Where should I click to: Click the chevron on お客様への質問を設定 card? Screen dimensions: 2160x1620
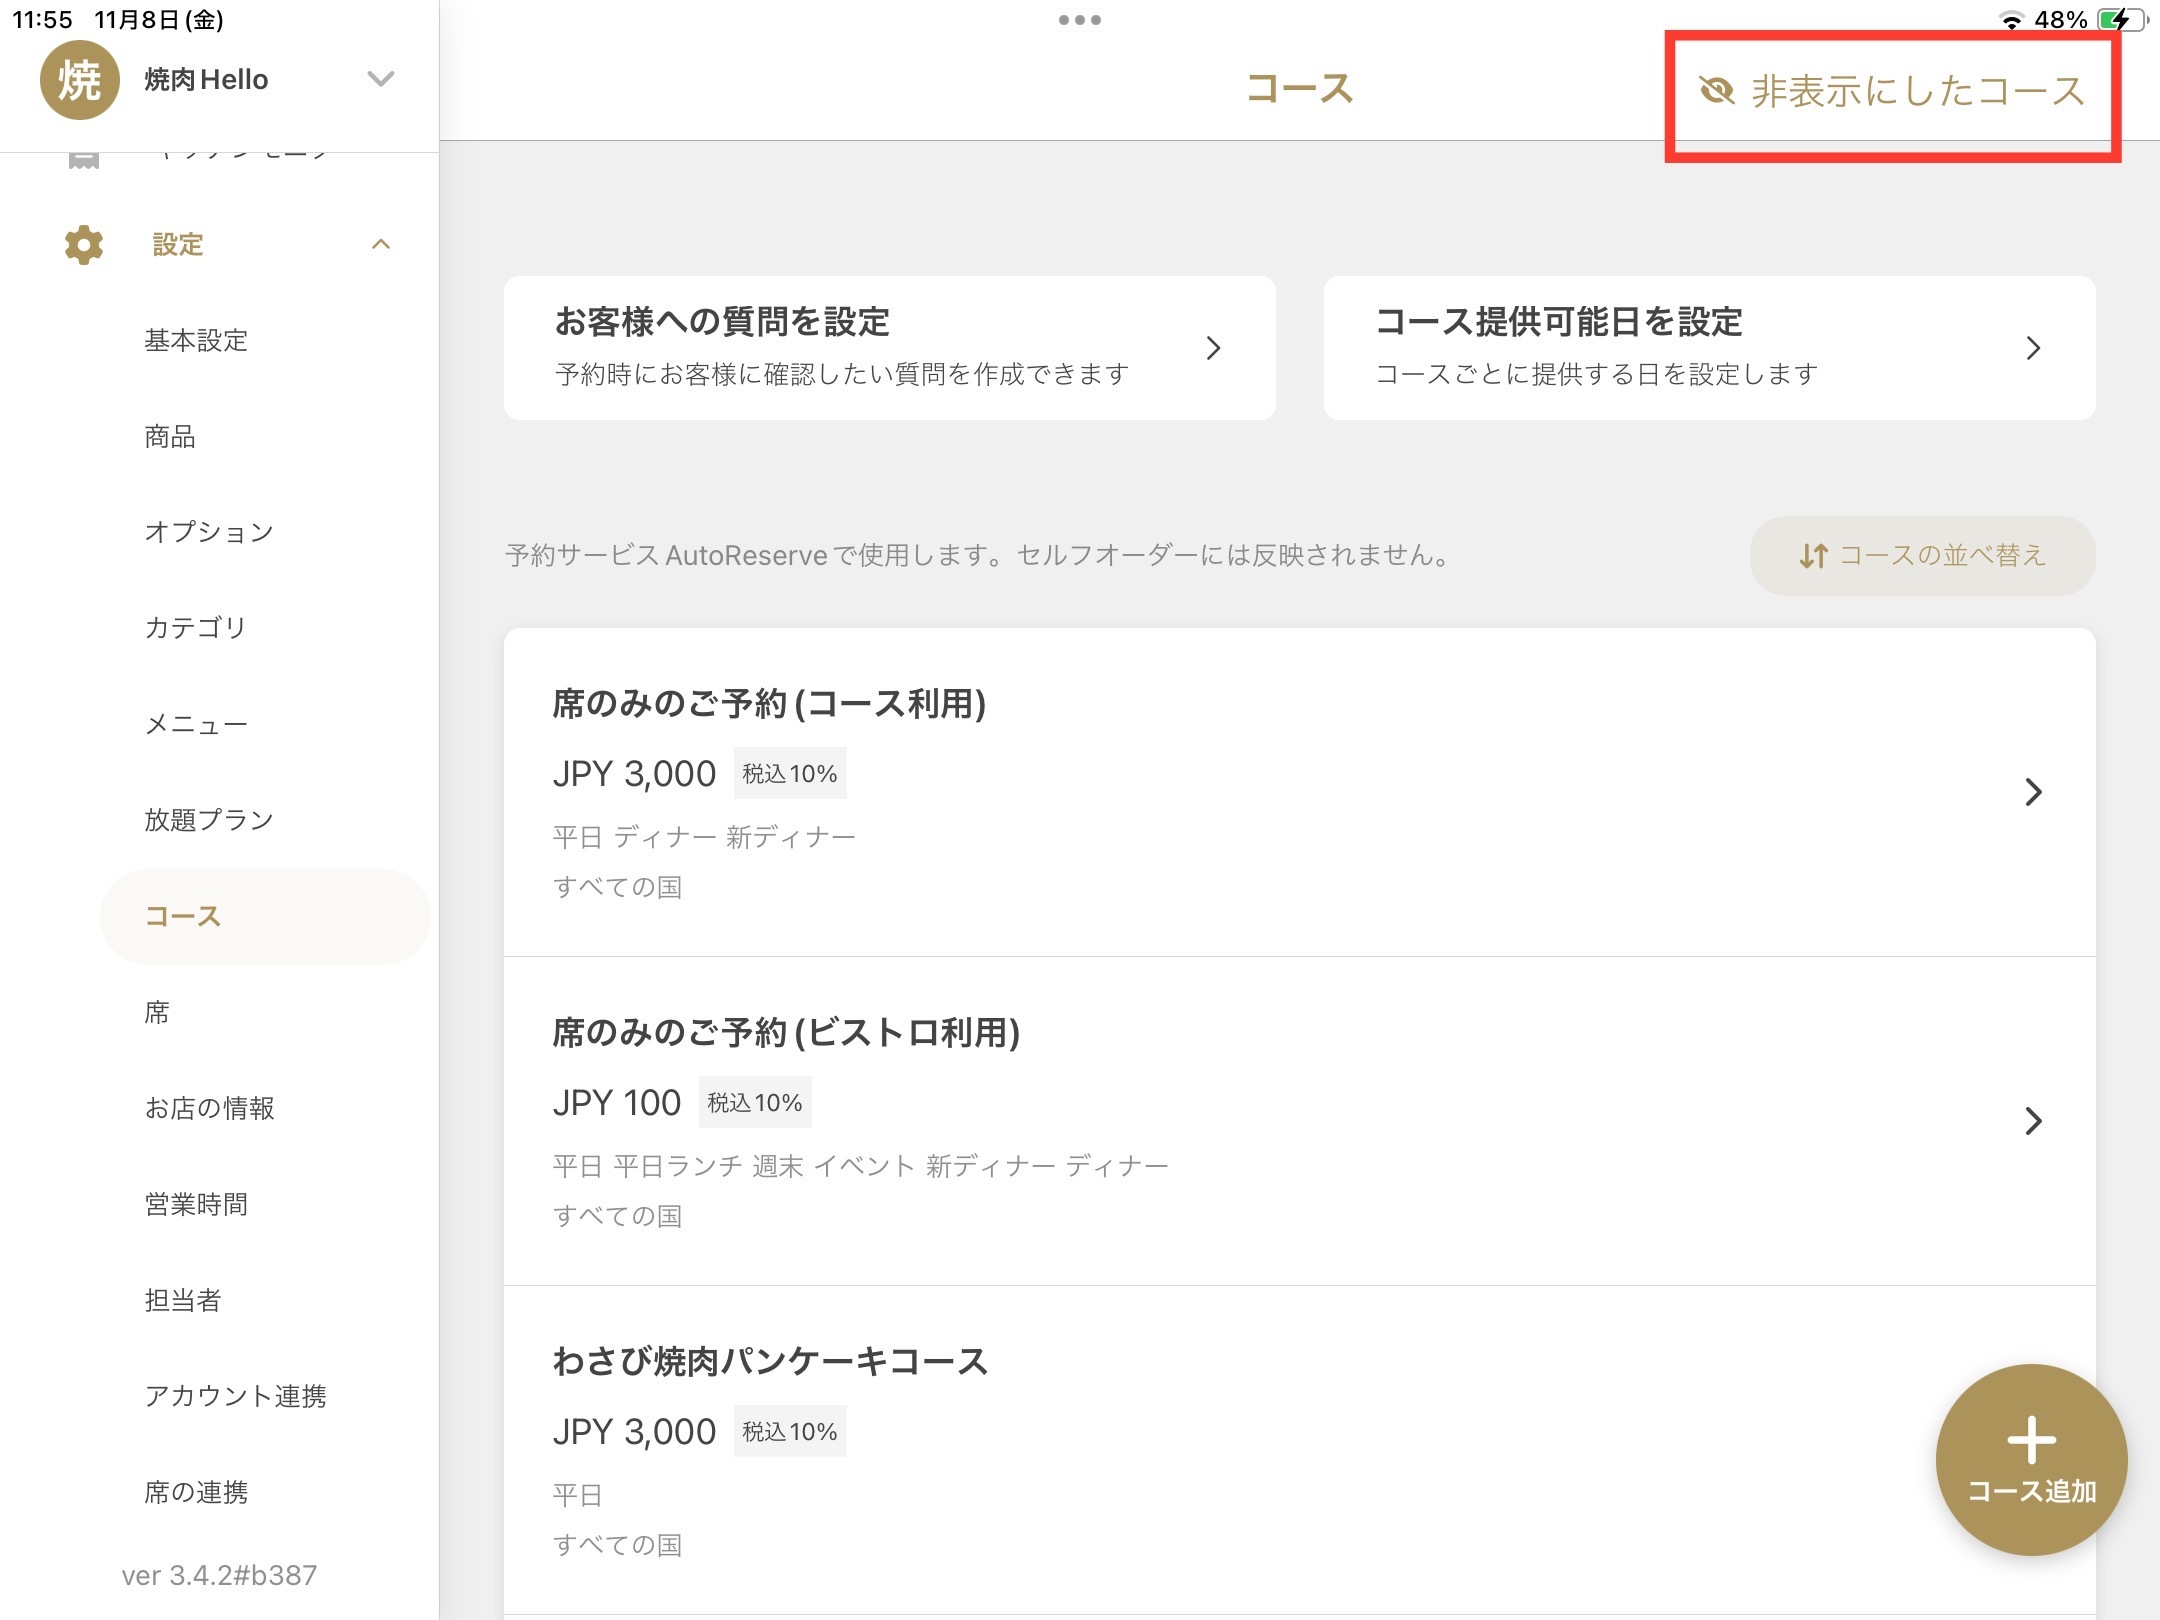coord(1213,348)
